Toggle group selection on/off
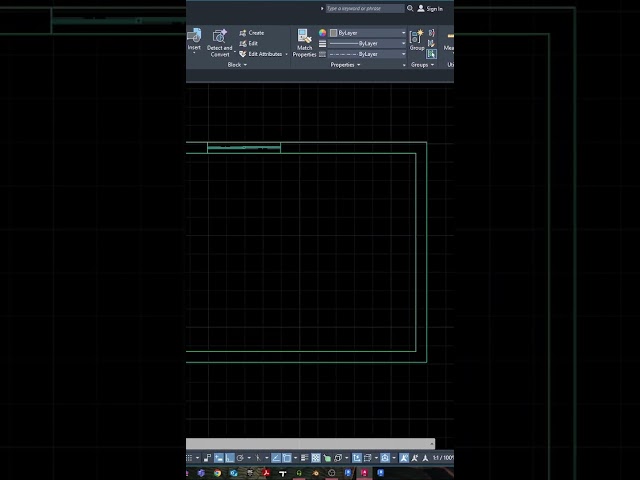This screenshot has width=640, height=480. pos(431,54)
